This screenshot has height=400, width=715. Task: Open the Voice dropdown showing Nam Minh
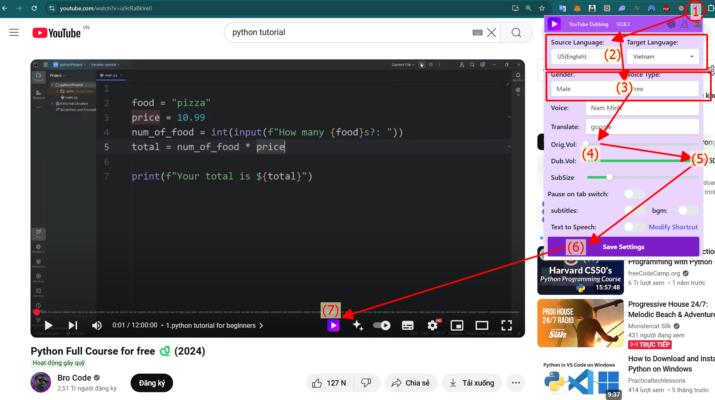pyautogui.click(x=642, y=108)
